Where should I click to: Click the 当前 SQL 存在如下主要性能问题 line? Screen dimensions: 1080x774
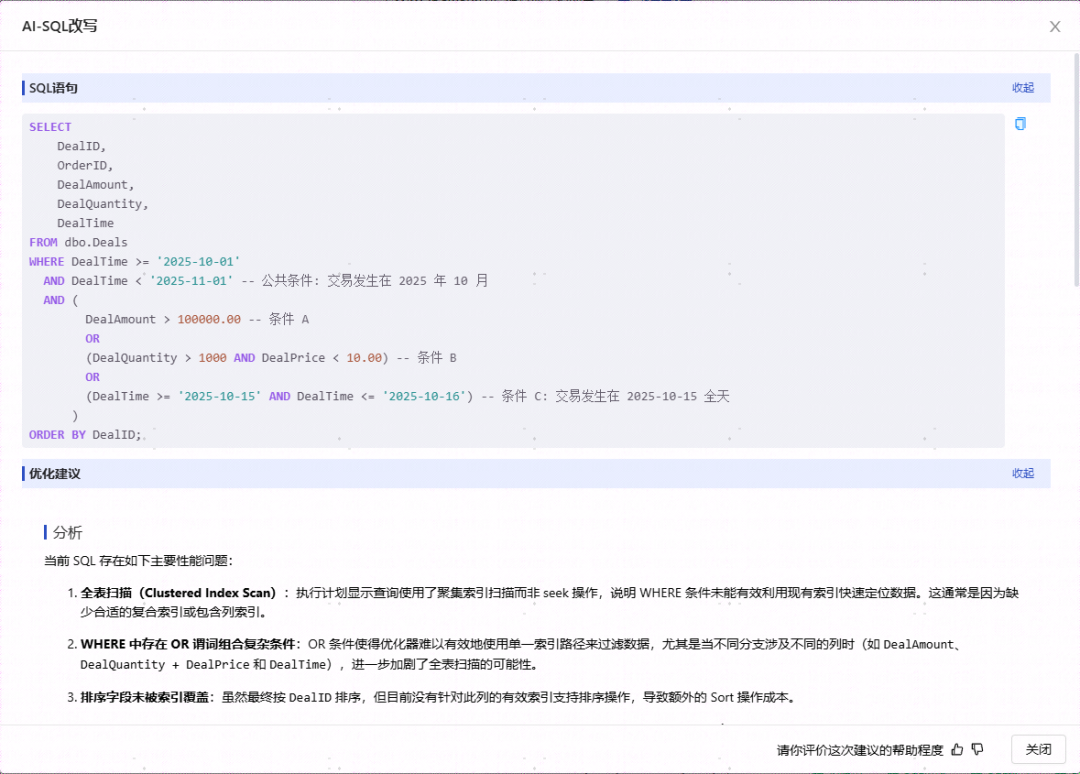click(x=138, y=561)
